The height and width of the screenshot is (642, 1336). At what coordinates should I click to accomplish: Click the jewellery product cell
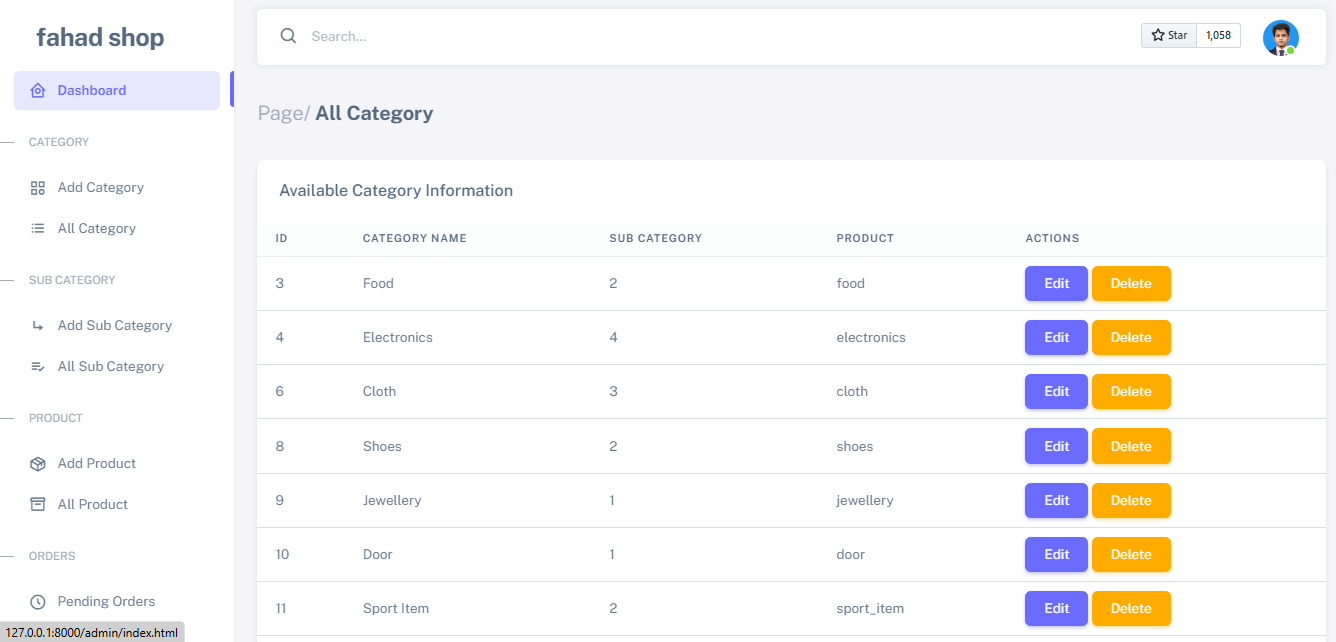tap(865, 500)
